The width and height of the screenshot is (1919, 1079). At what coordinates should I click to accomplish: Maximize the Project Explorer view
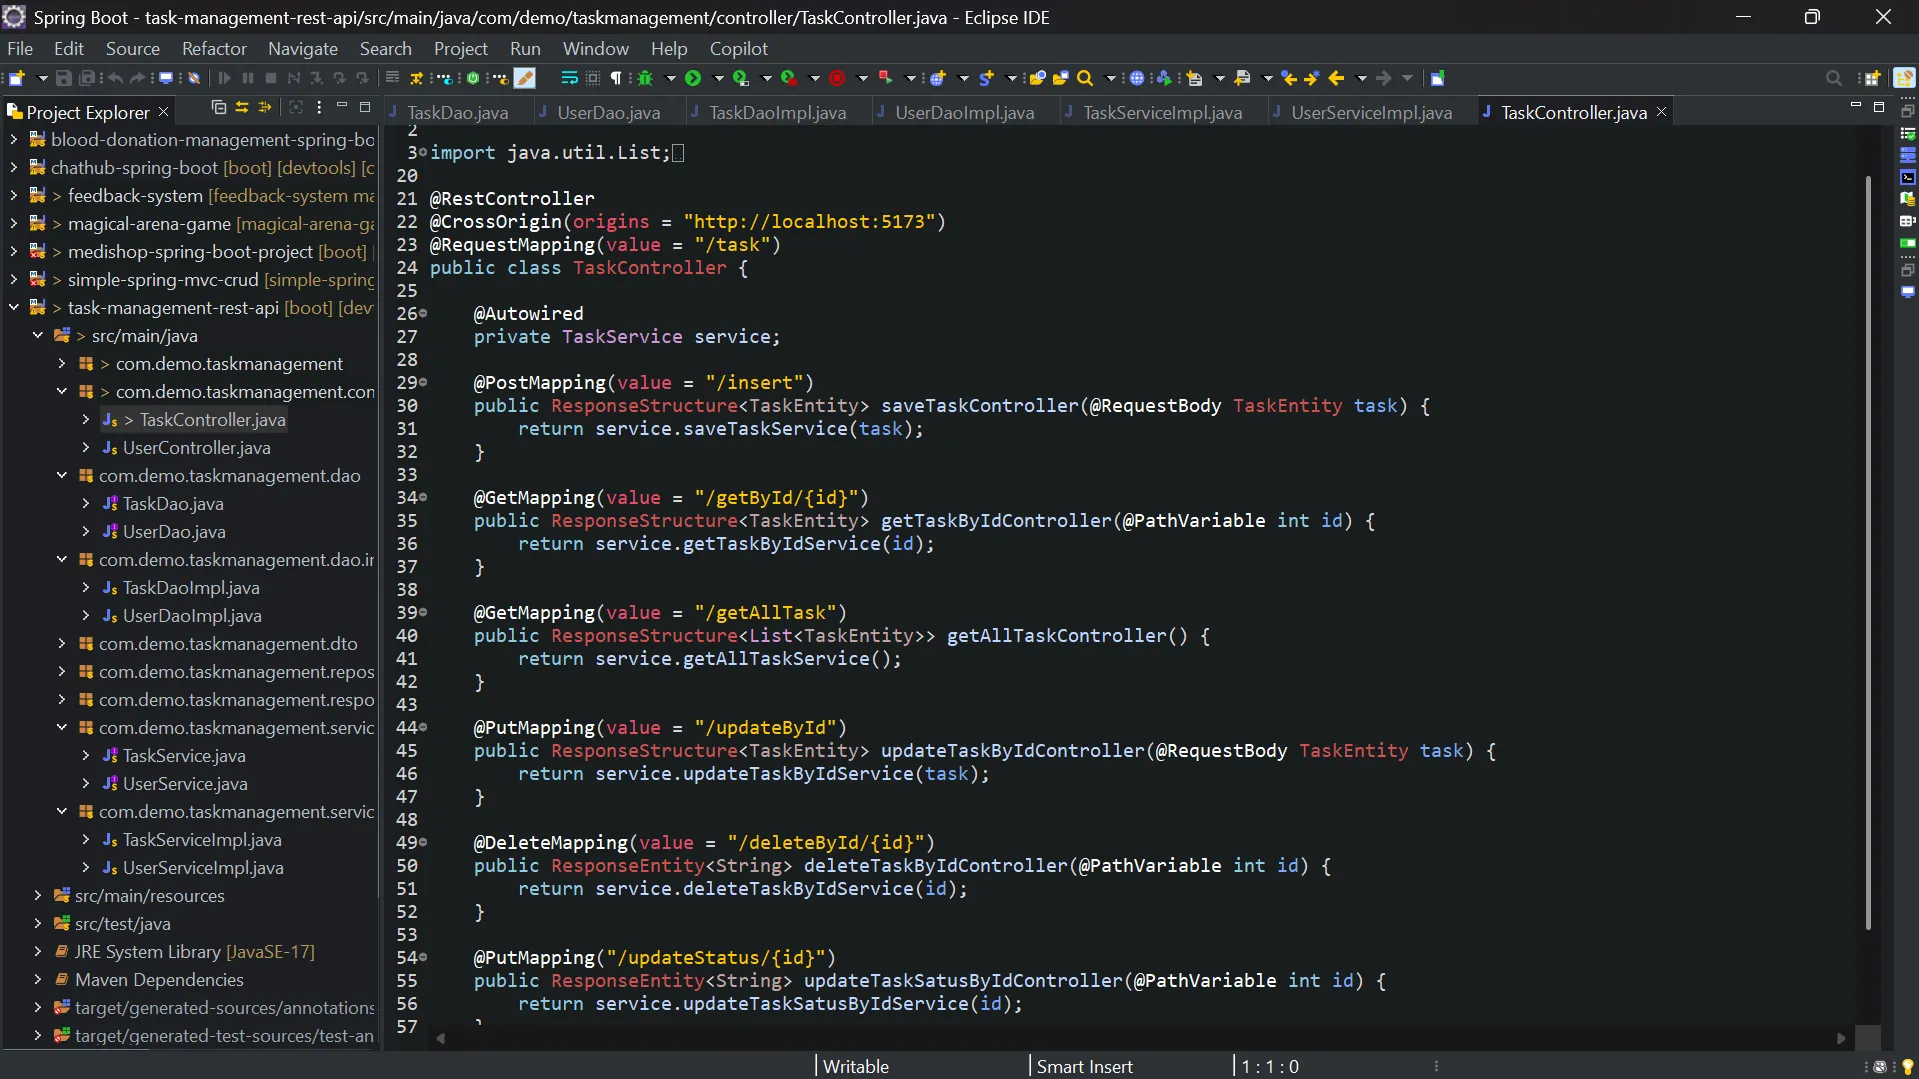click(x=365, y=107)
